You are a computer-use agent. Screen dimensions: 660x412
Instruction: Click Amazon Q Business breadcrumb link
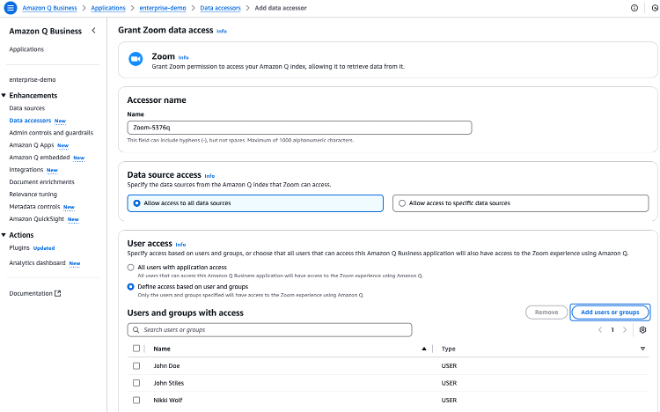click(50, 8)
